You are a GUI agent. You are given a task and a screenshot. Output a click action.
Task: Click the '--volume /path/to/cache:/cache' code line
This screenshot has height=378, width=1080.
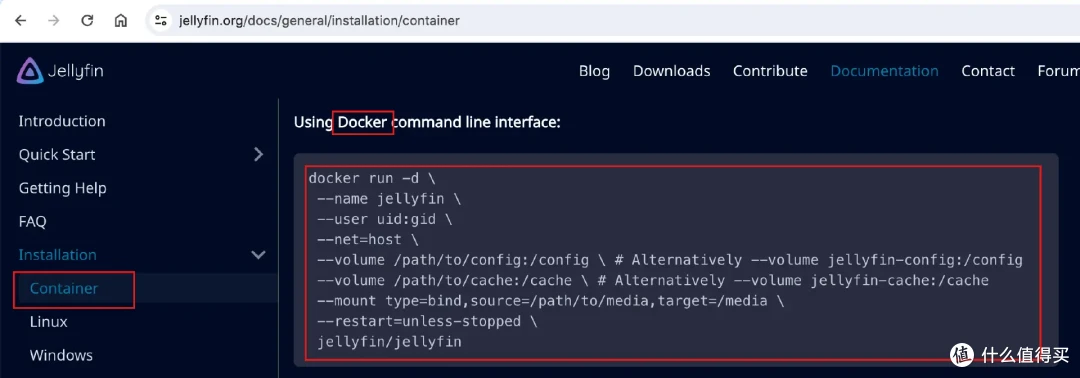(653, 281)
